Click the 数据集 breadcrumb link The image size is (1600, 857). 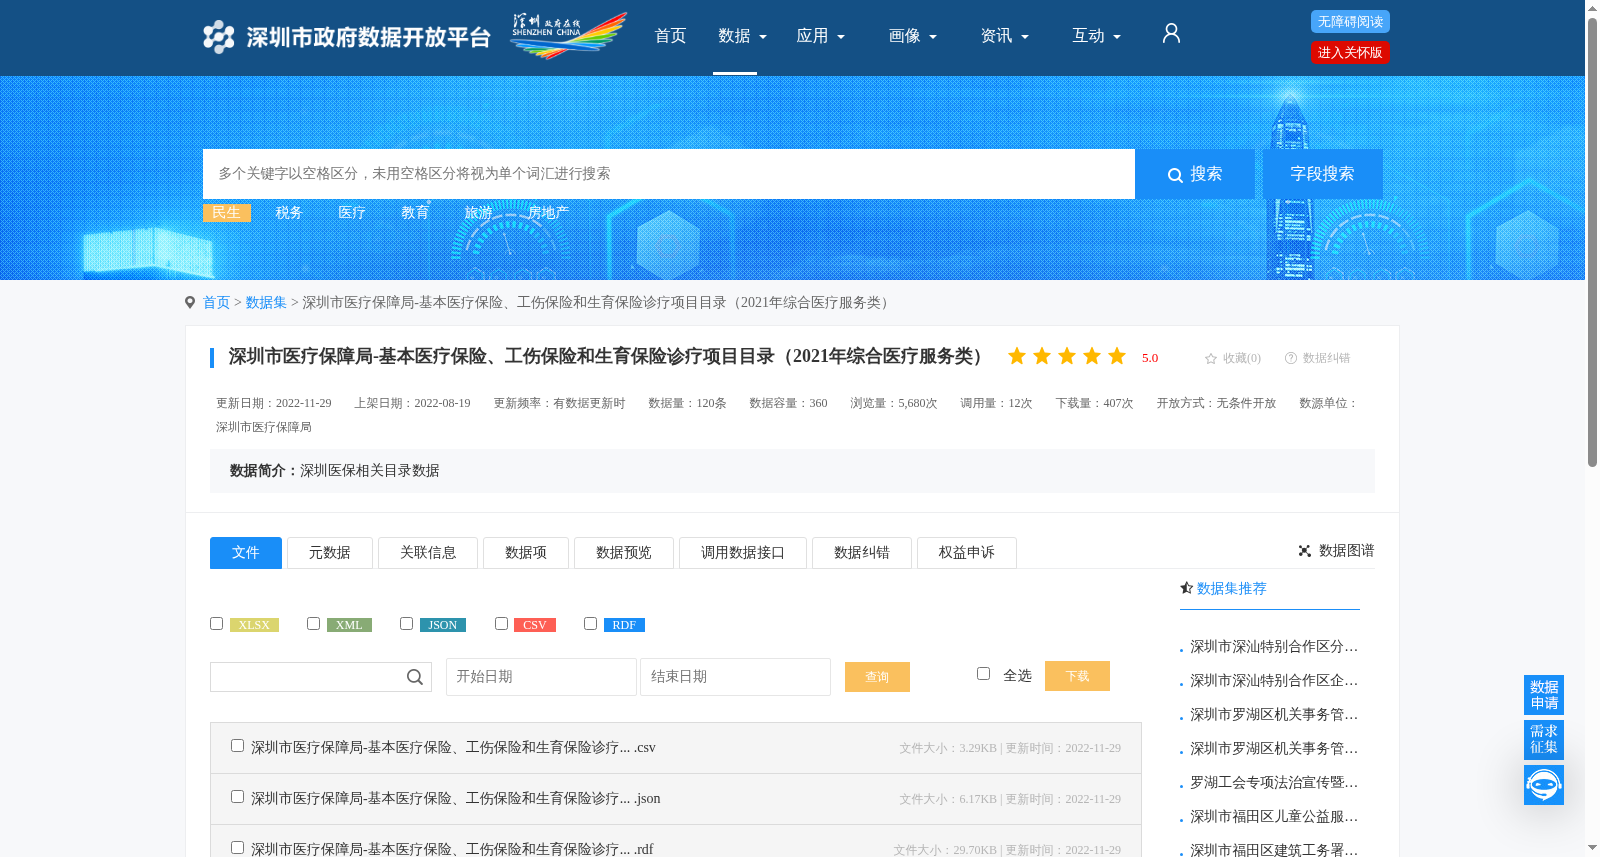(266, 303)
